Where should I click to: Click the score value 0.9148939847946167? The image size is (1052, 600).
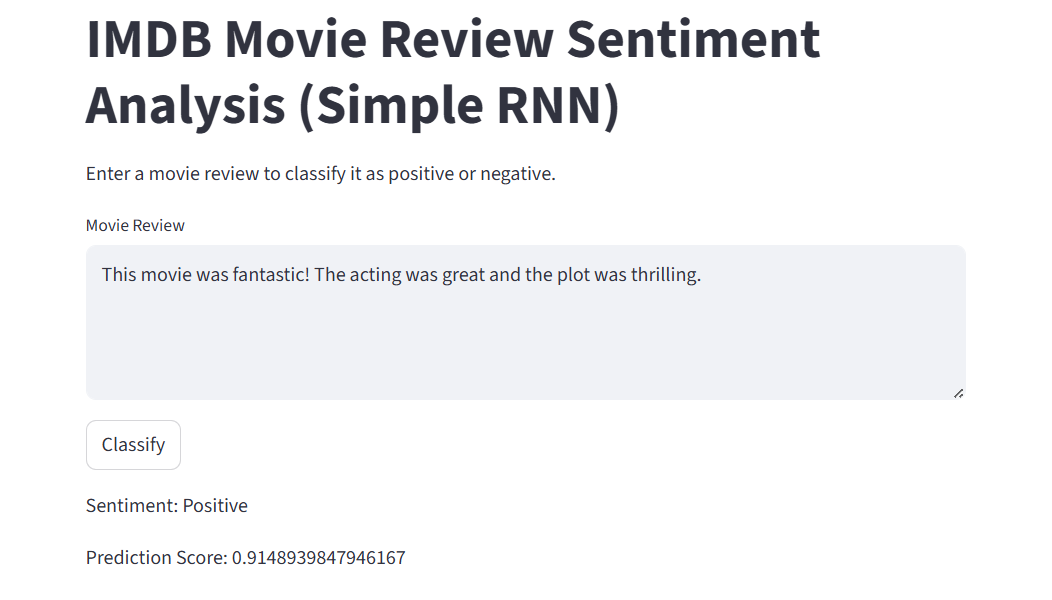click(318, 558)
